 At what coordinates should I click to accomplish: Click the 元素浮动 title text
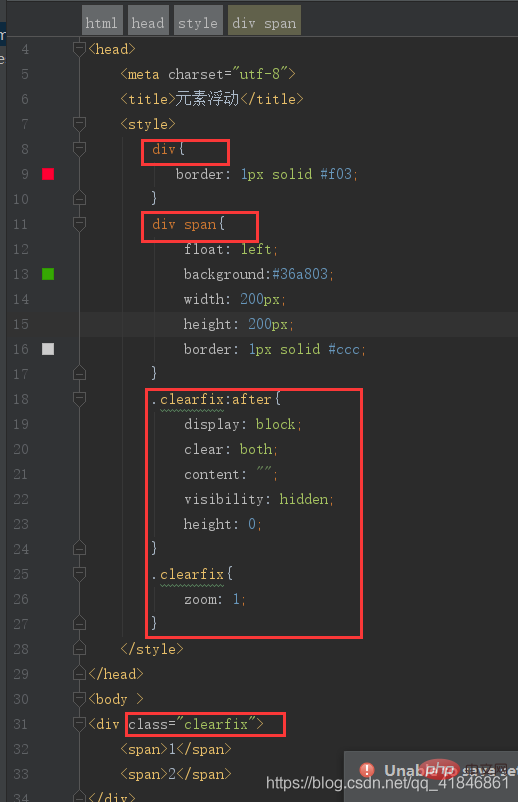[x=207, y=98]
